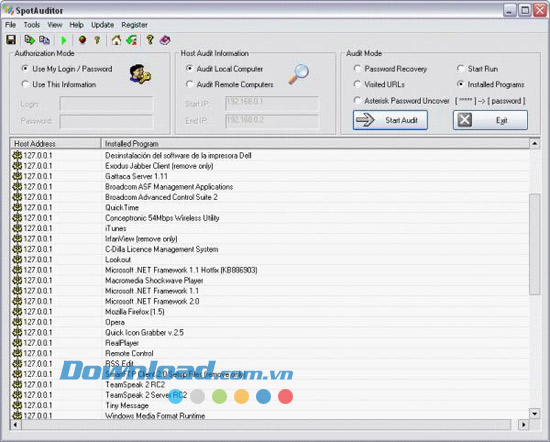Click the purple book icon in toolbar
The image size is (550, 442).
[x=165, y=40]
